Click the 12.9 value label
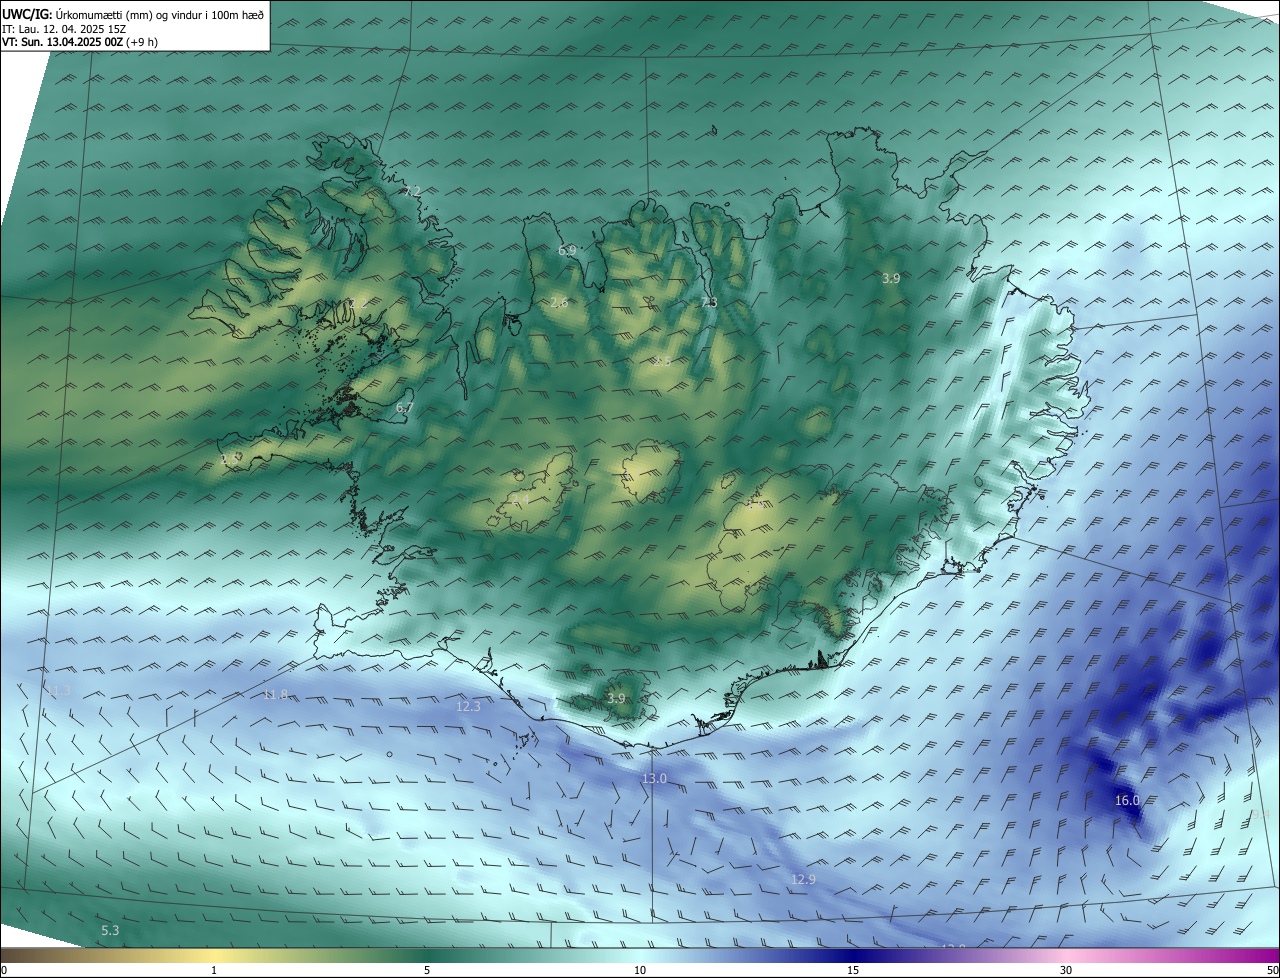The width and height of the screenshot is (1280, 978). (x=803, y=879)
